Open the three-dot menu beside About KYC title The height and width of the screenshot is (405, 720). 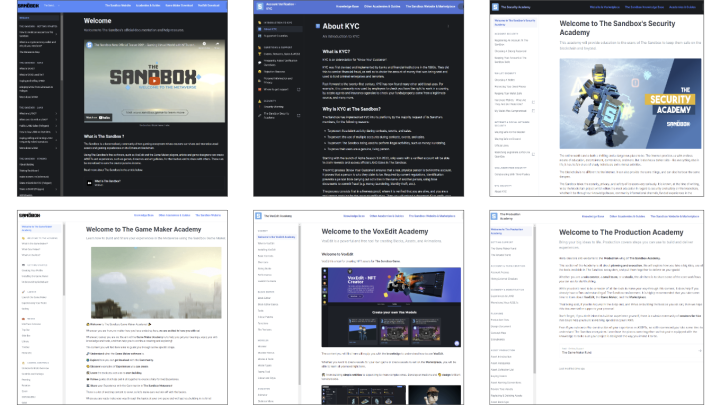click(x=448, y=27)
